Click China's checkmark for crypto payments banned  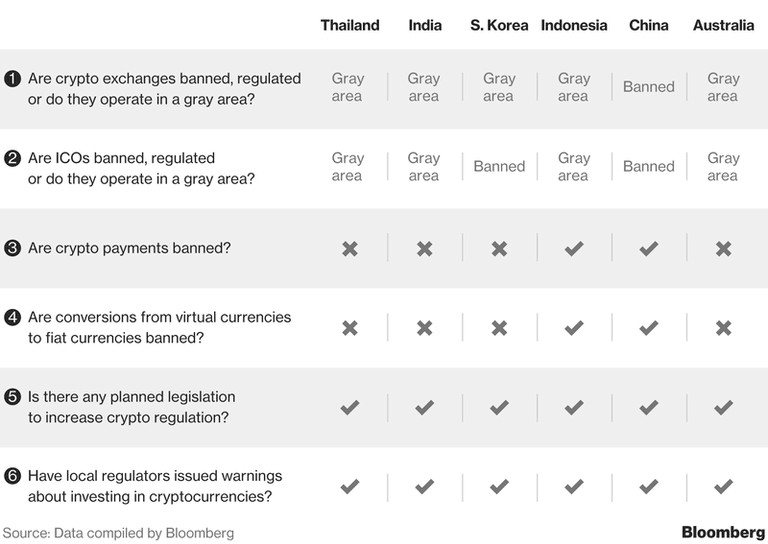tap(649, 248)
